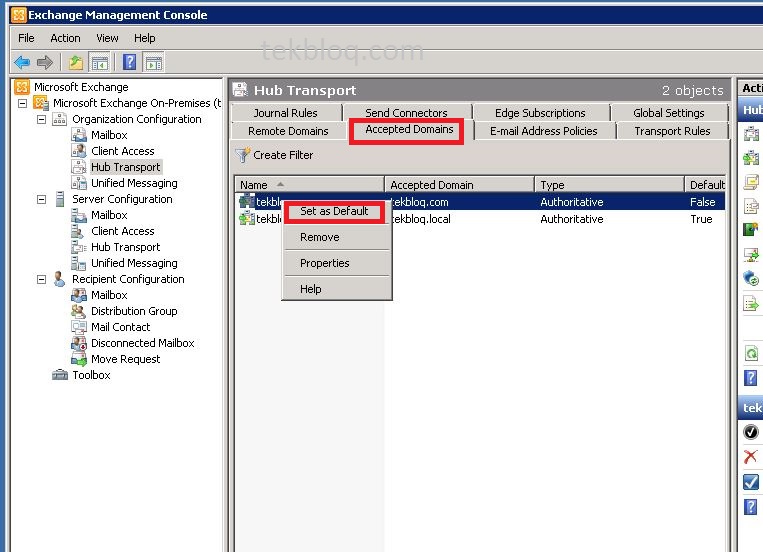Click the blue Help toolbar icon
The image size is (763, 552).
point(129,62)
